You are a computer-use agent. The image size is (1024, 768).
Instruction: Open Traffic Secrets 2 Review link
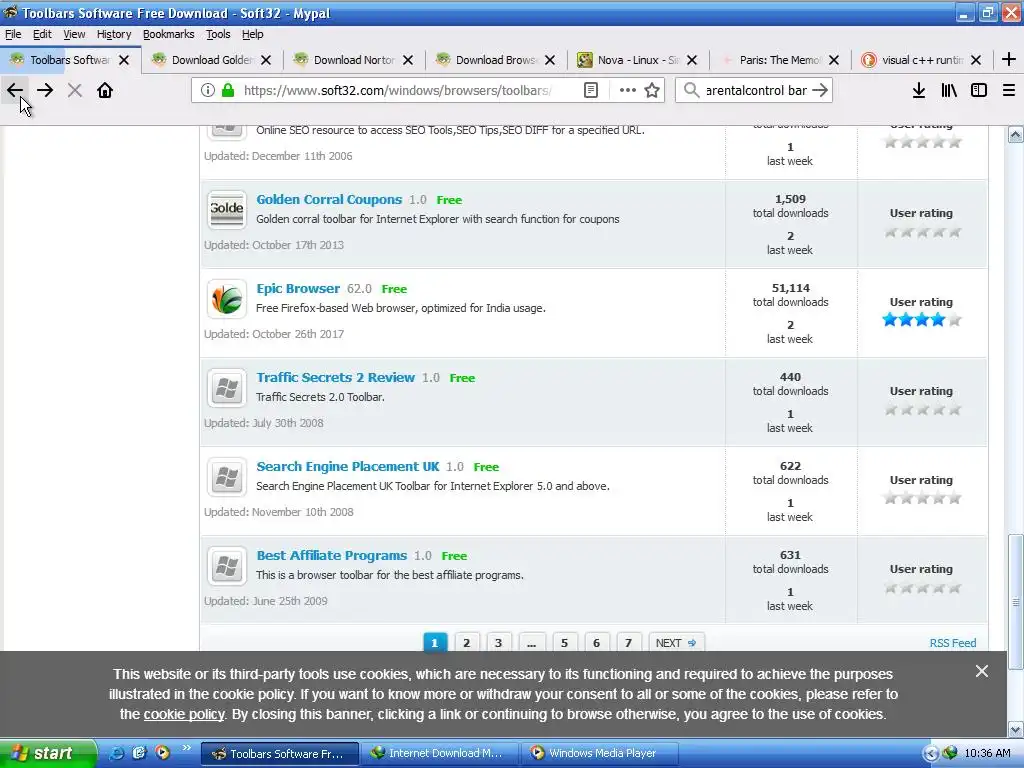(x=335, y=377)
